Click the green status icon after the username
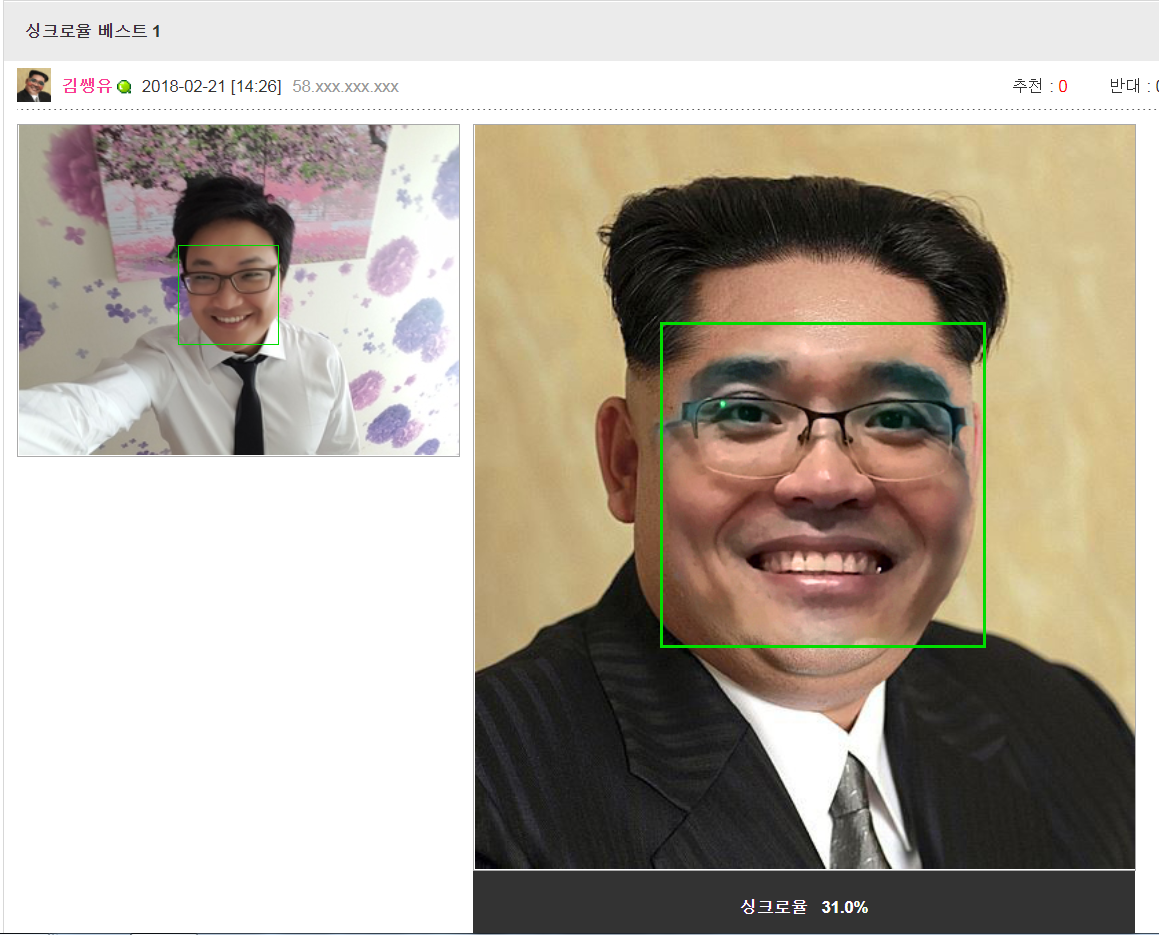 tap(124, 87)
